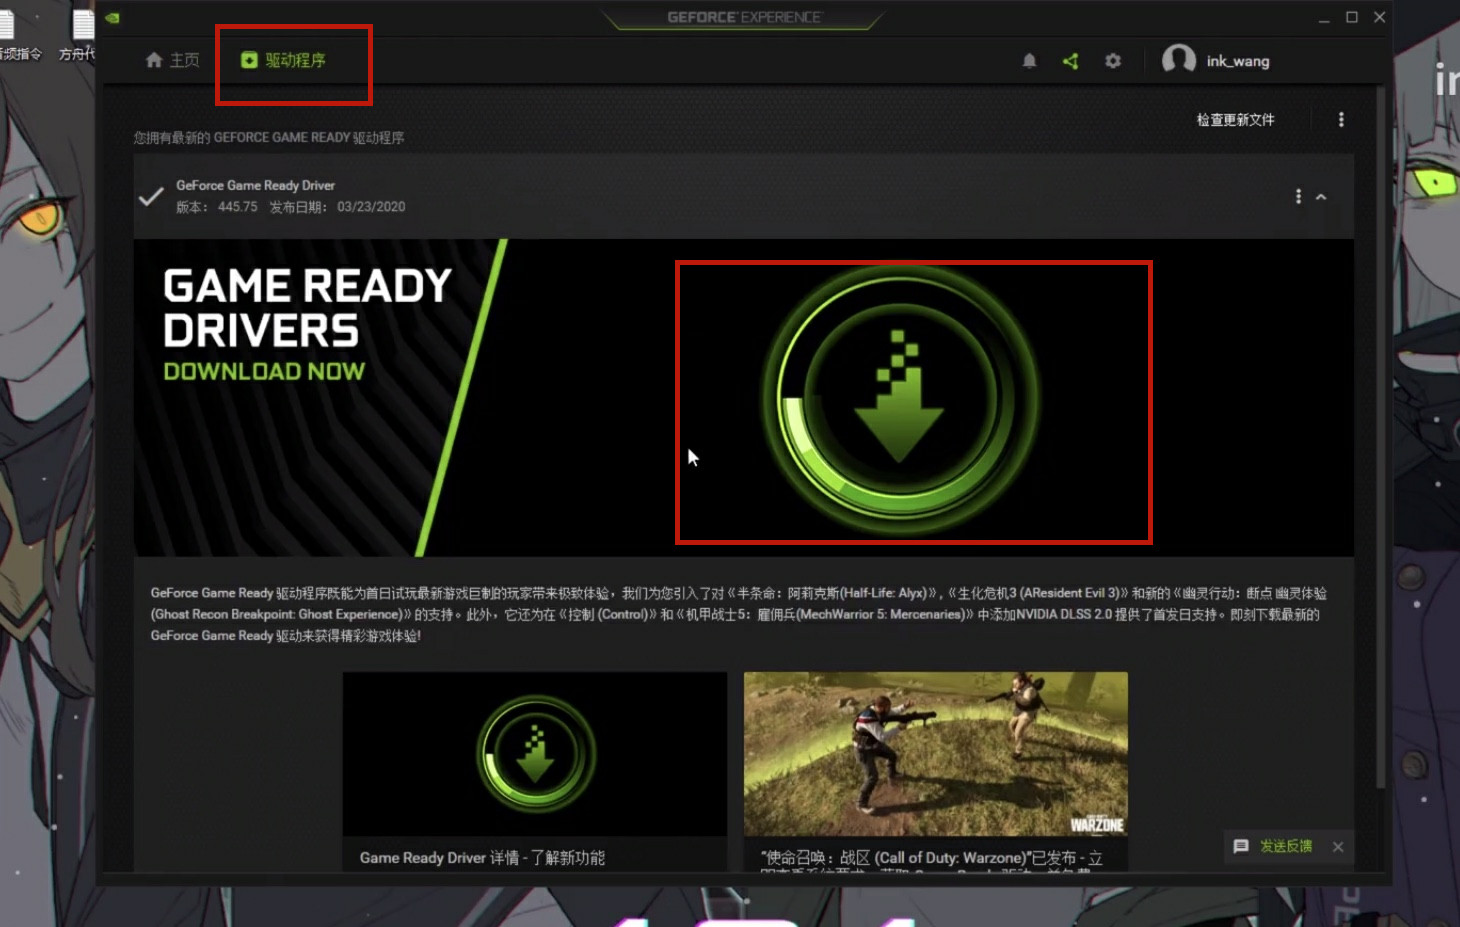Collapse the GeForce Game Ready Driver details
The width and height of the screenshot is (1460, 927).
[1321, 197]
